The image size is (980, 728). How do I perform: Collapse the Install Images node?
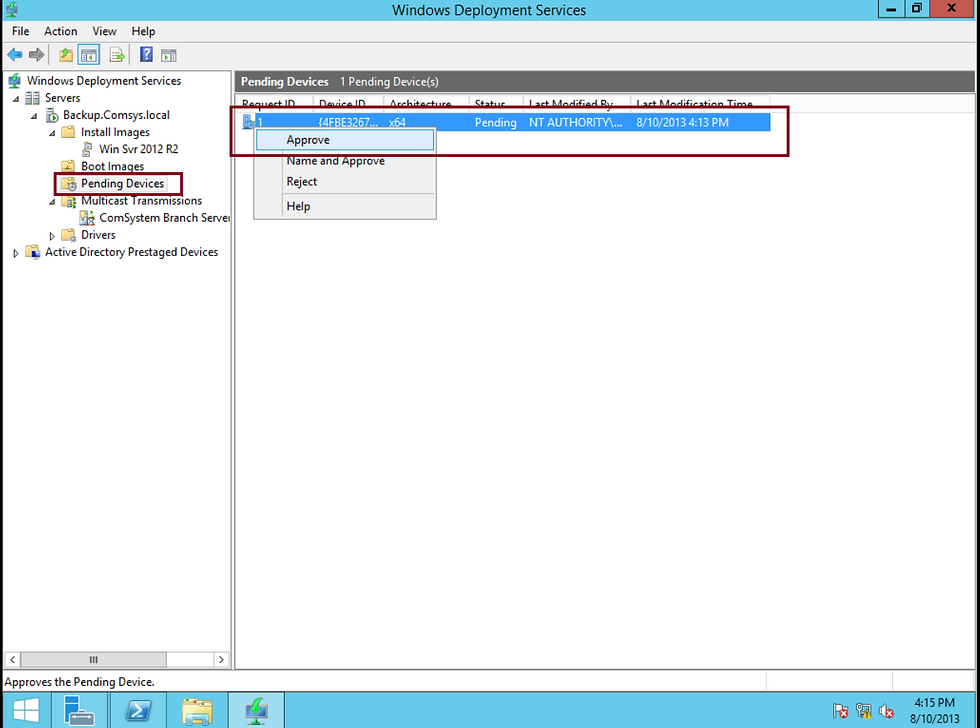click(x=52, y=133)
